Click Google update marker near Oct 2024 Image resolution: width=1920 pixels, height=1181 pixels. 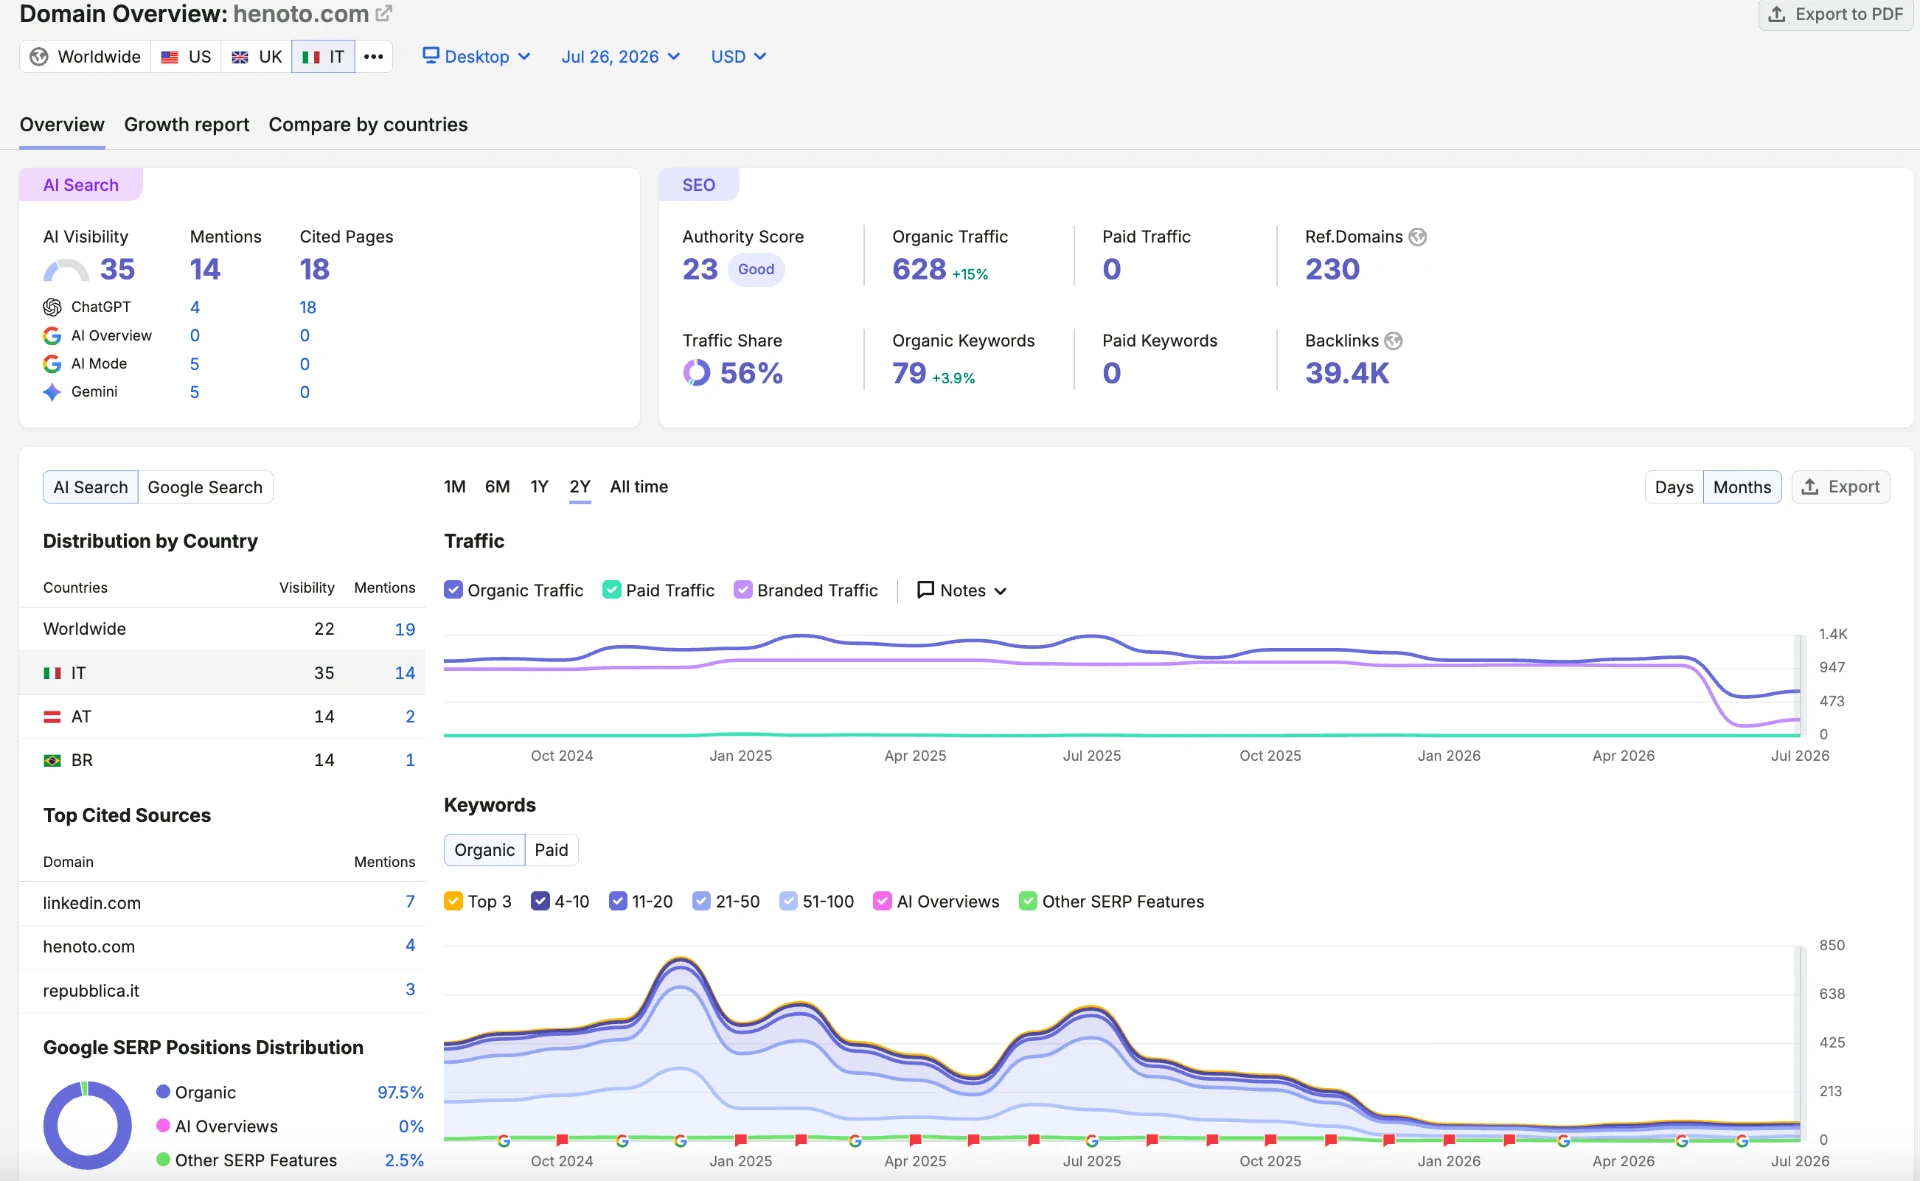(504, 1141)
